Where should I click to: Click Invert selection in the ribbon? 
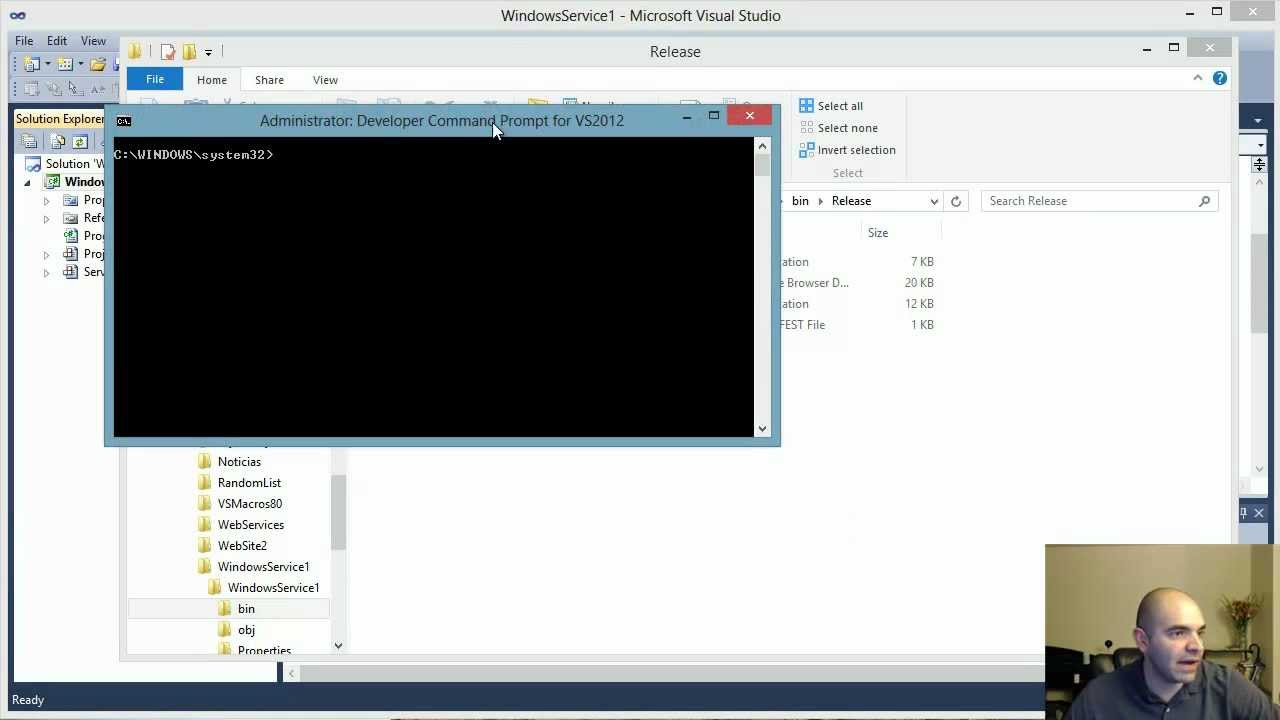pos(847,150)
